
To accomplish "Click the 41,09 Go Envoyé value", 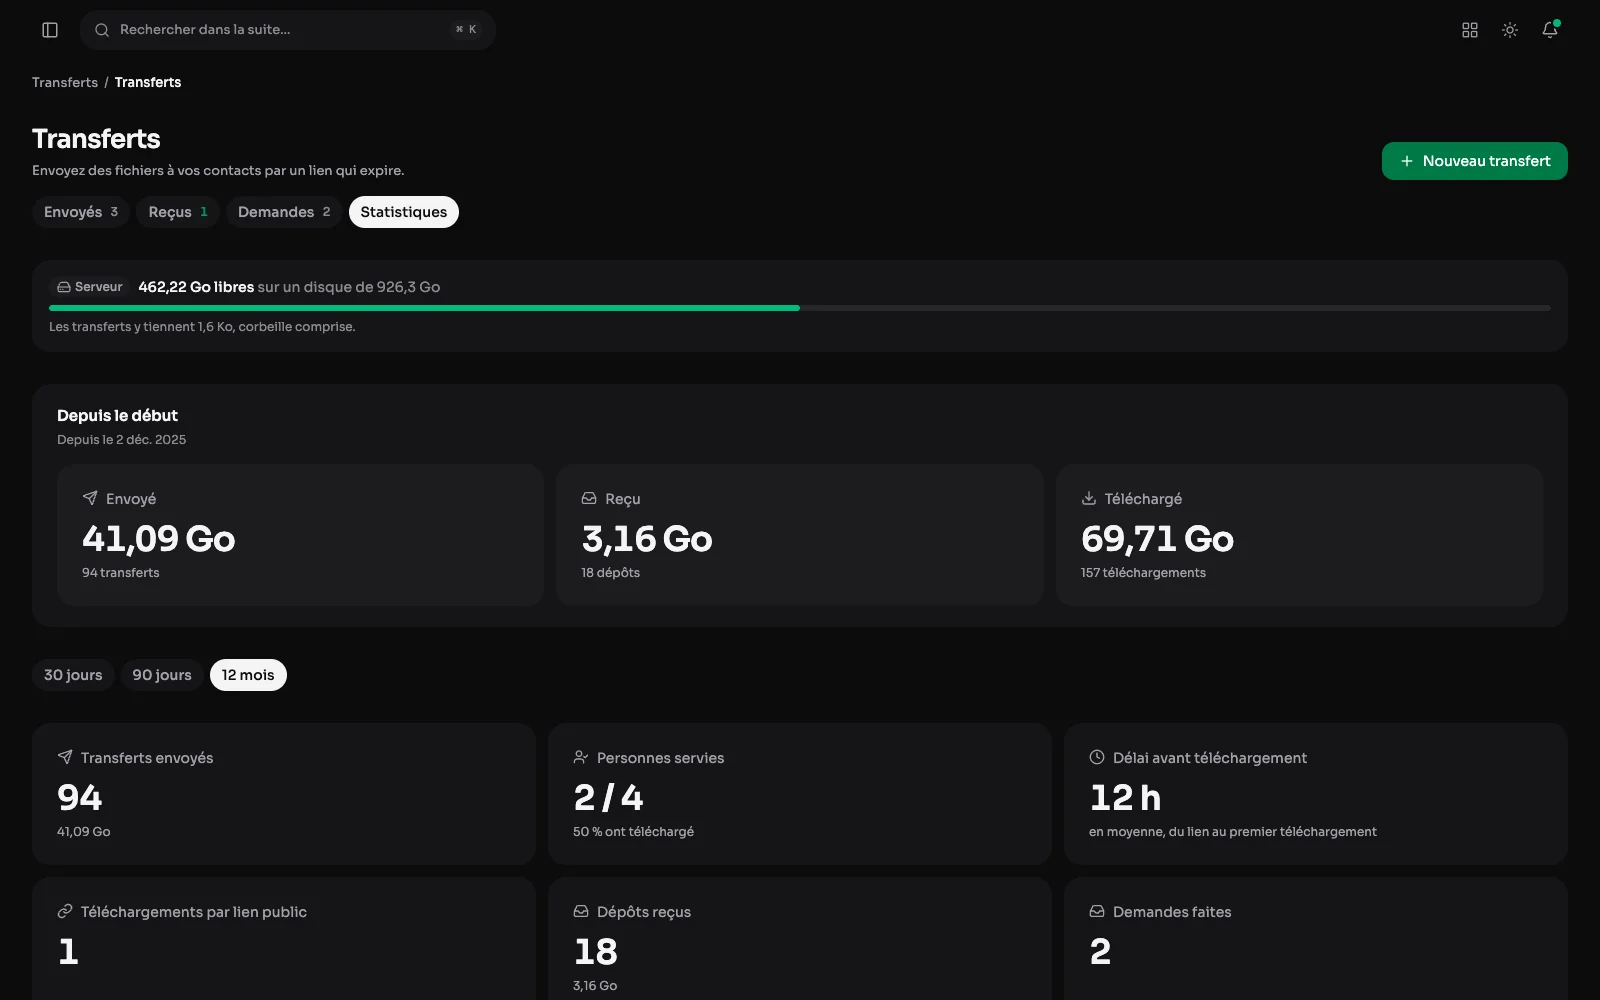I will tap(159, 539).
